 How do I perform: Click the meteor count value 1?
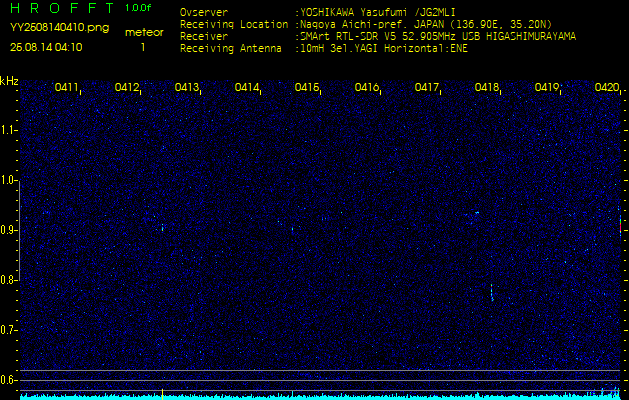tap(142, 48)
